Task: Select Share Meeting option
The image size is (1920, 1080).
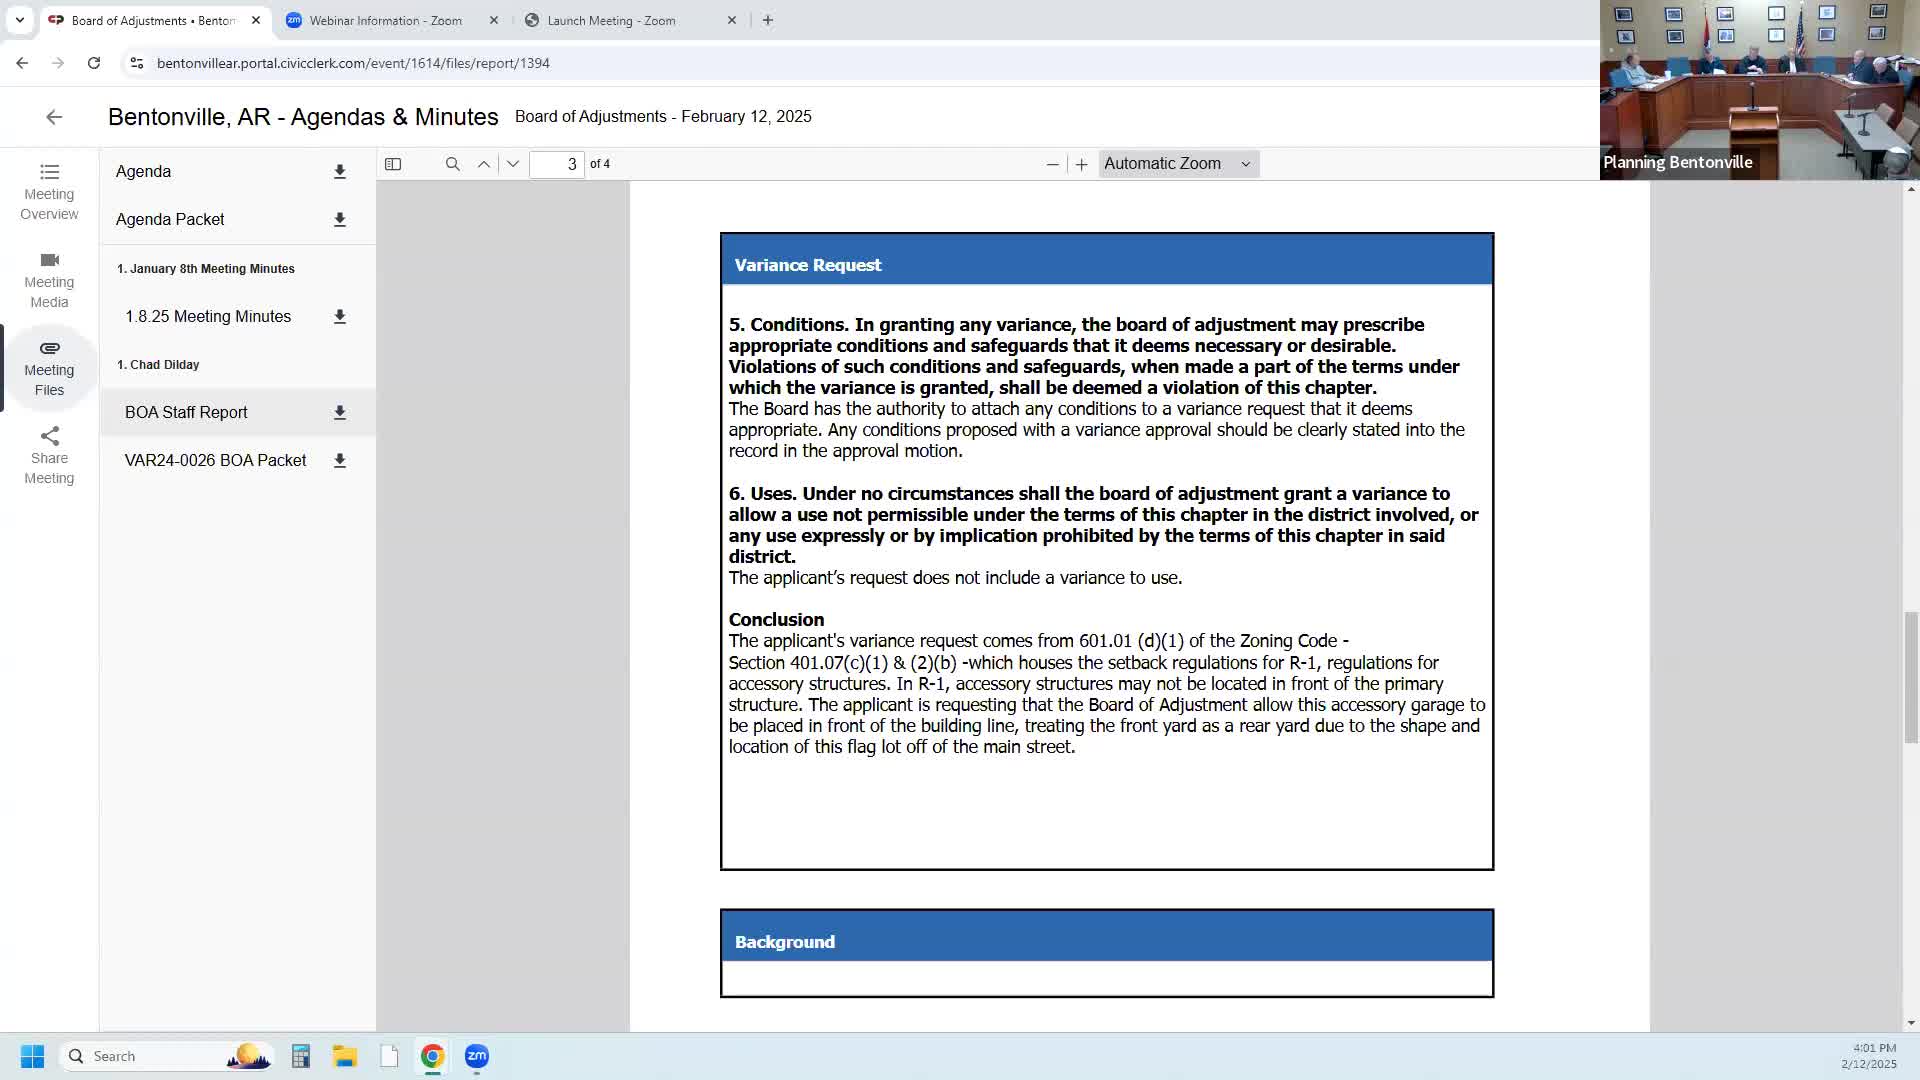Action: tap(49, 456)
